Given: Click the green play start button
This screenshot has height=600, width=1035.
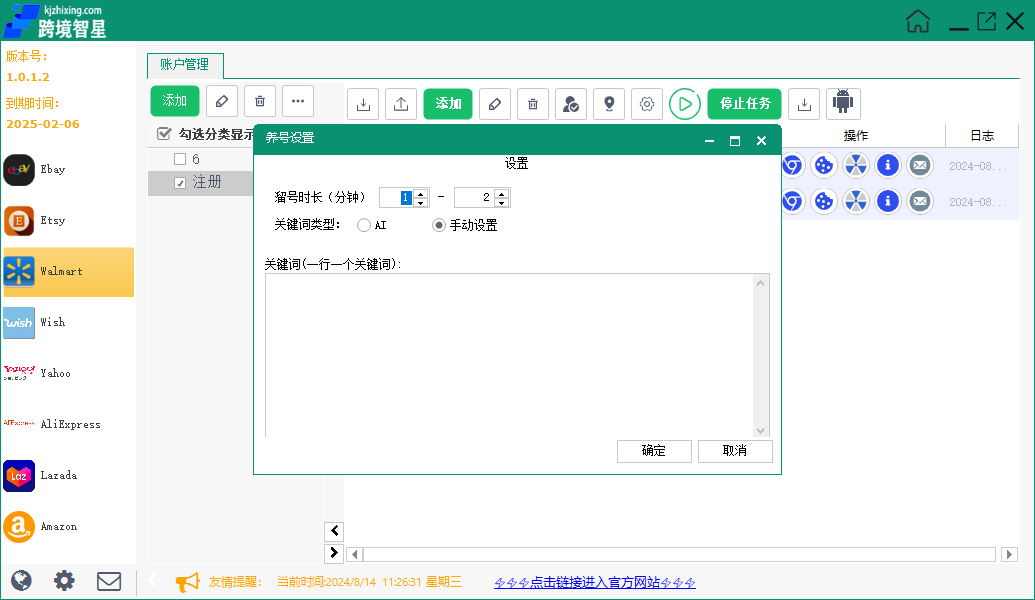Looking at the screenshot, I should [685, 104].
